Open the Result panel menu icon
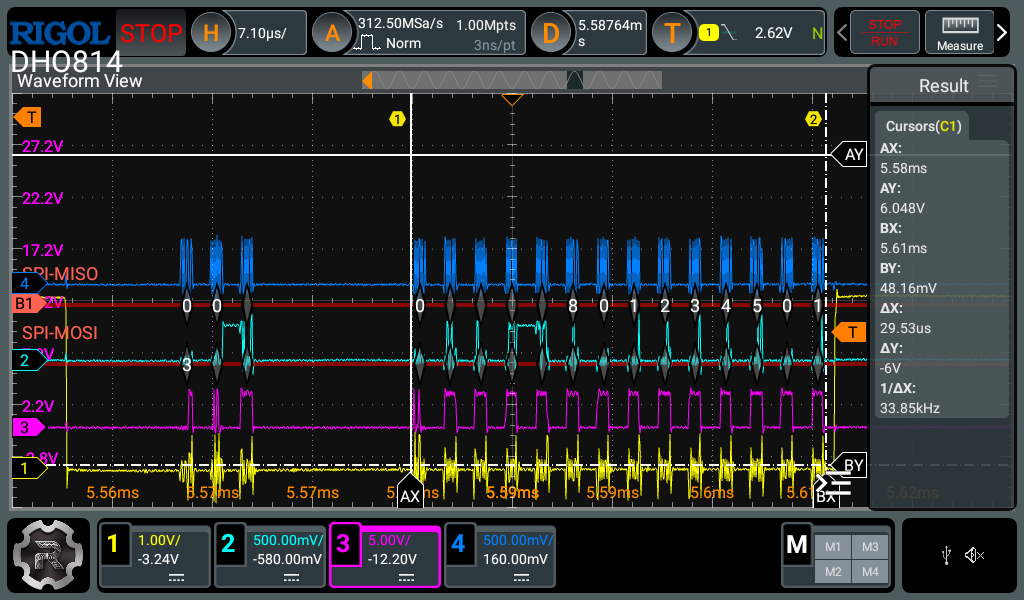This screenshot has height=600, width=1024. click(987, 81)
